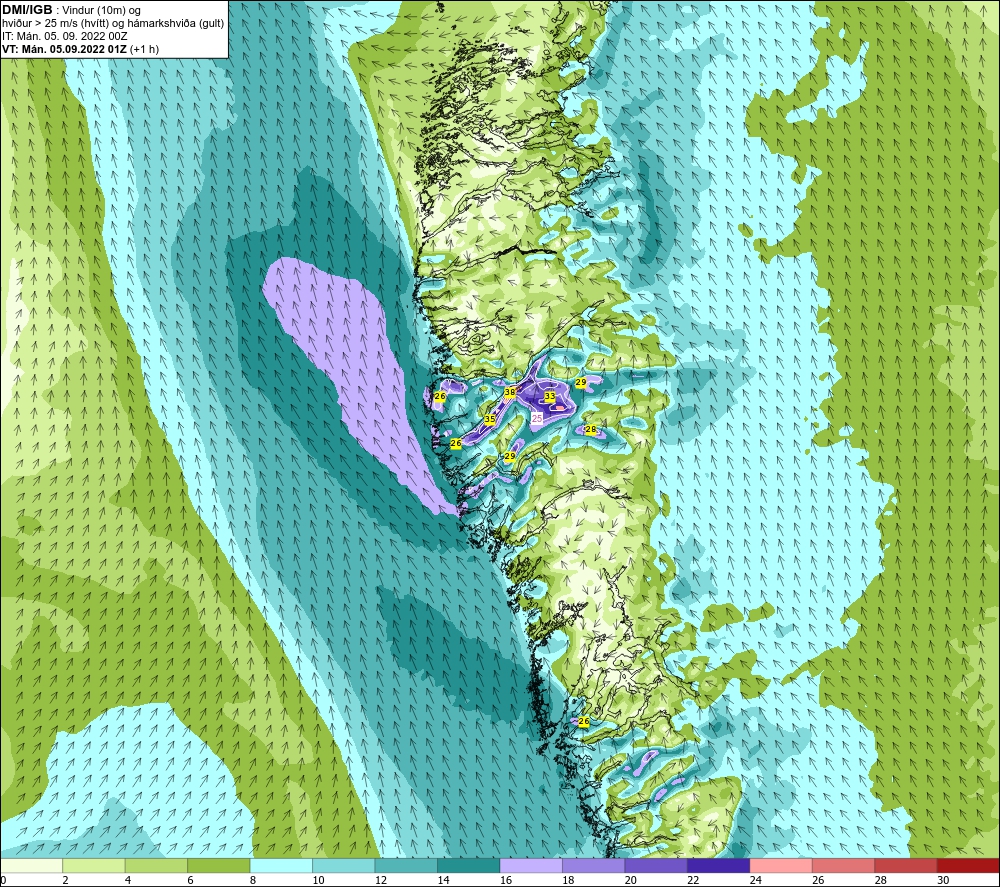
Task: Click the yellow gust label 33
Action: [x=550, y=396]
